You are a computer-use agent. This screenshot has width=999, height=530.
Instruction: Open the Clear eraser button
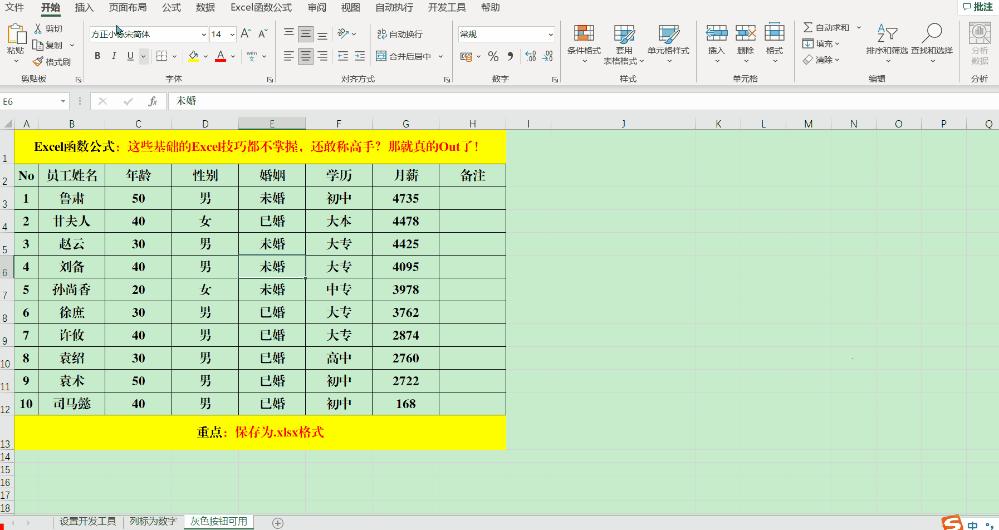point(821,60)
